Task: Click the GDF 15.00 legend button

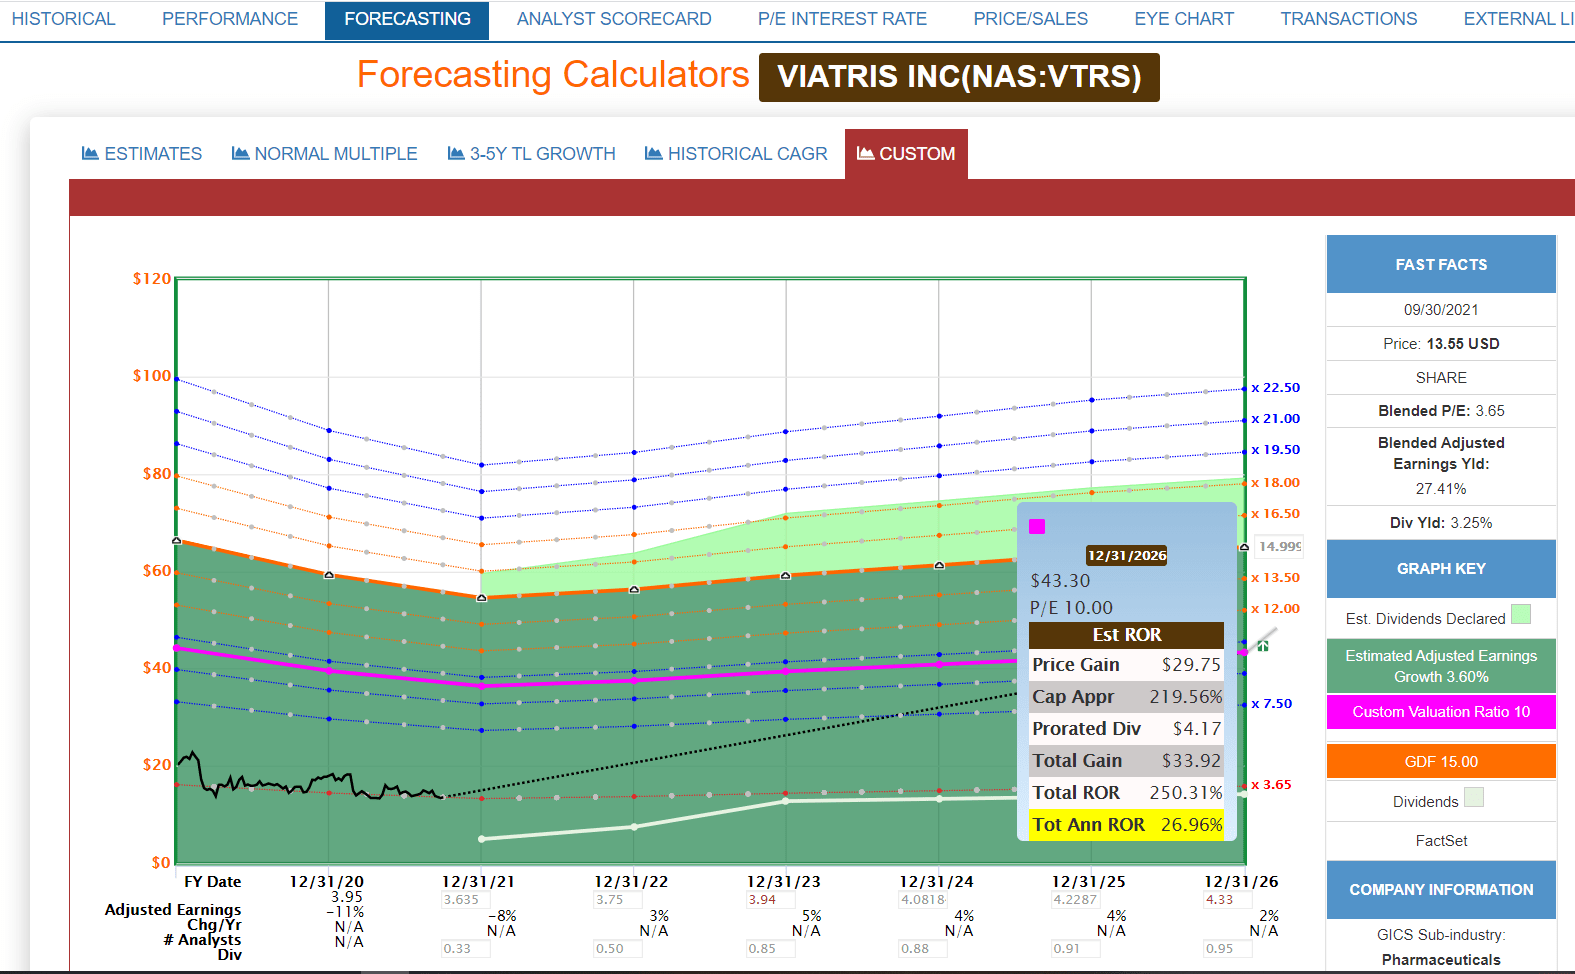Action: click(x=1441, y=761)
